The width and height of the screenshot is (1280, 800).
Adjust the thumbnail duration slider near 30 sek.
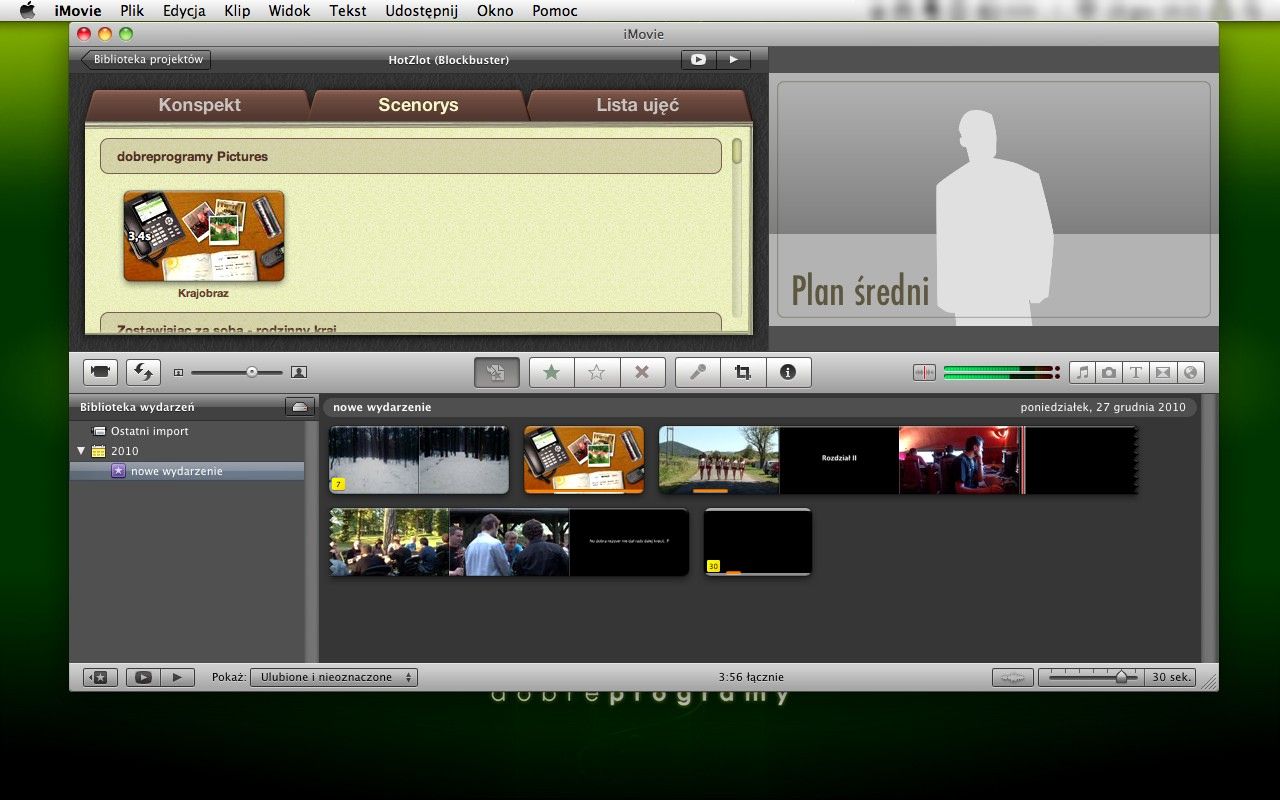1120,677
